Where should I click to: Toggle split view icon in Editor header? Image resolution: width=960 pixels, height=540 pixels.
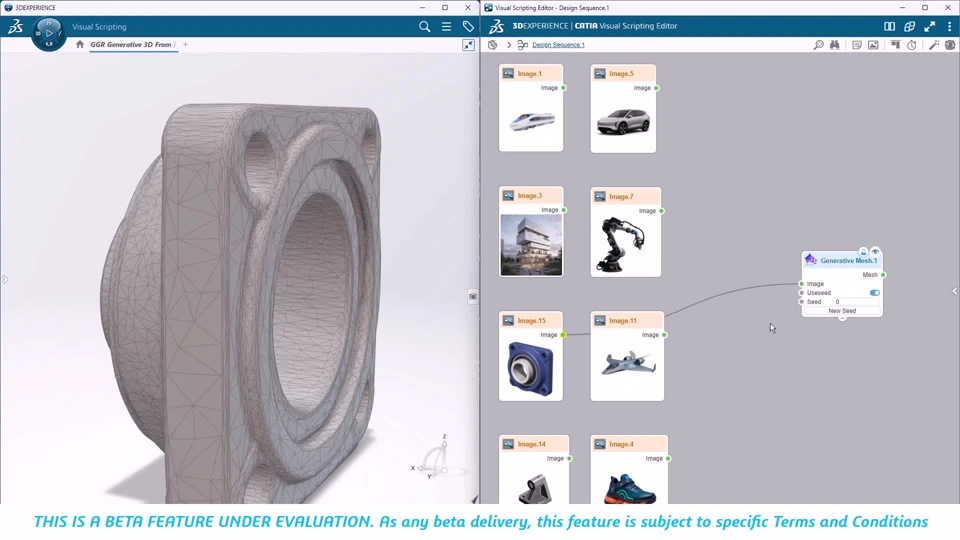tap(890, 26)
